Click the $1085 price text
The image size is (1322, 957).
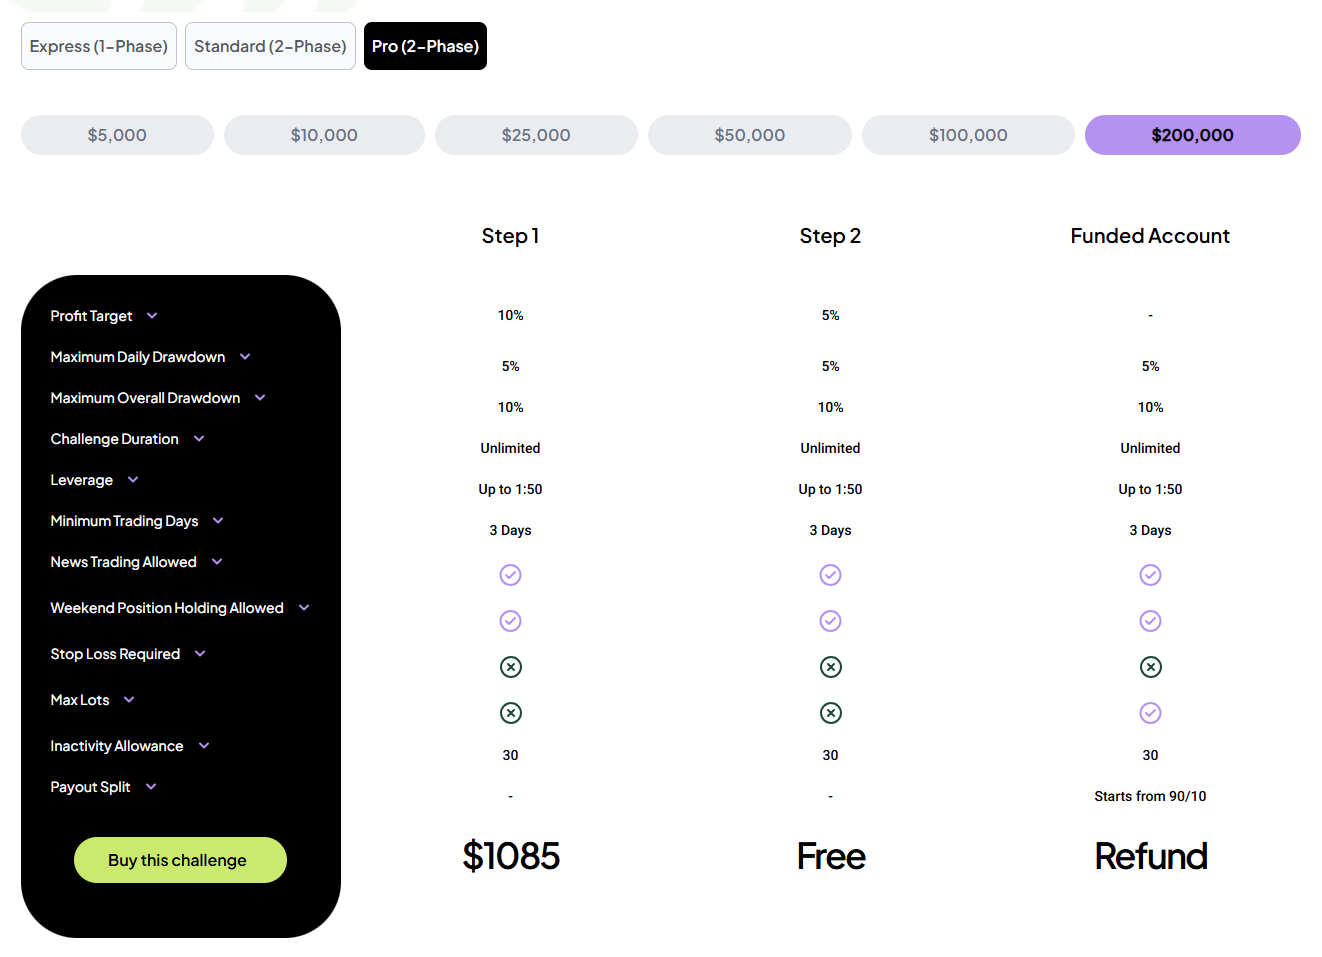[x=510, y=856]
